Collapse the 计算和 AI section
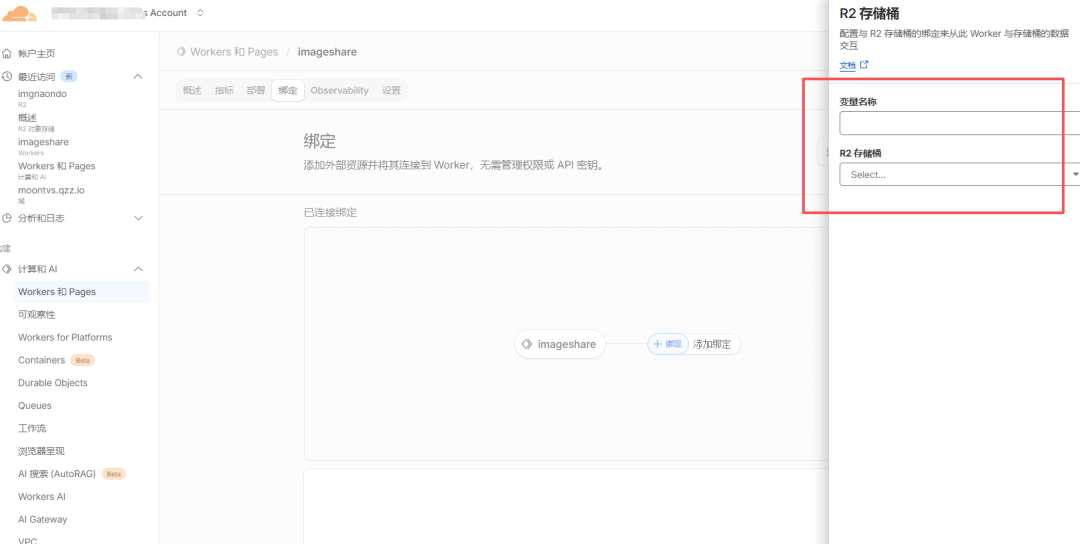Image resolution: width=1080 pixels, height=544 pixels. click(x=138, y=269)
